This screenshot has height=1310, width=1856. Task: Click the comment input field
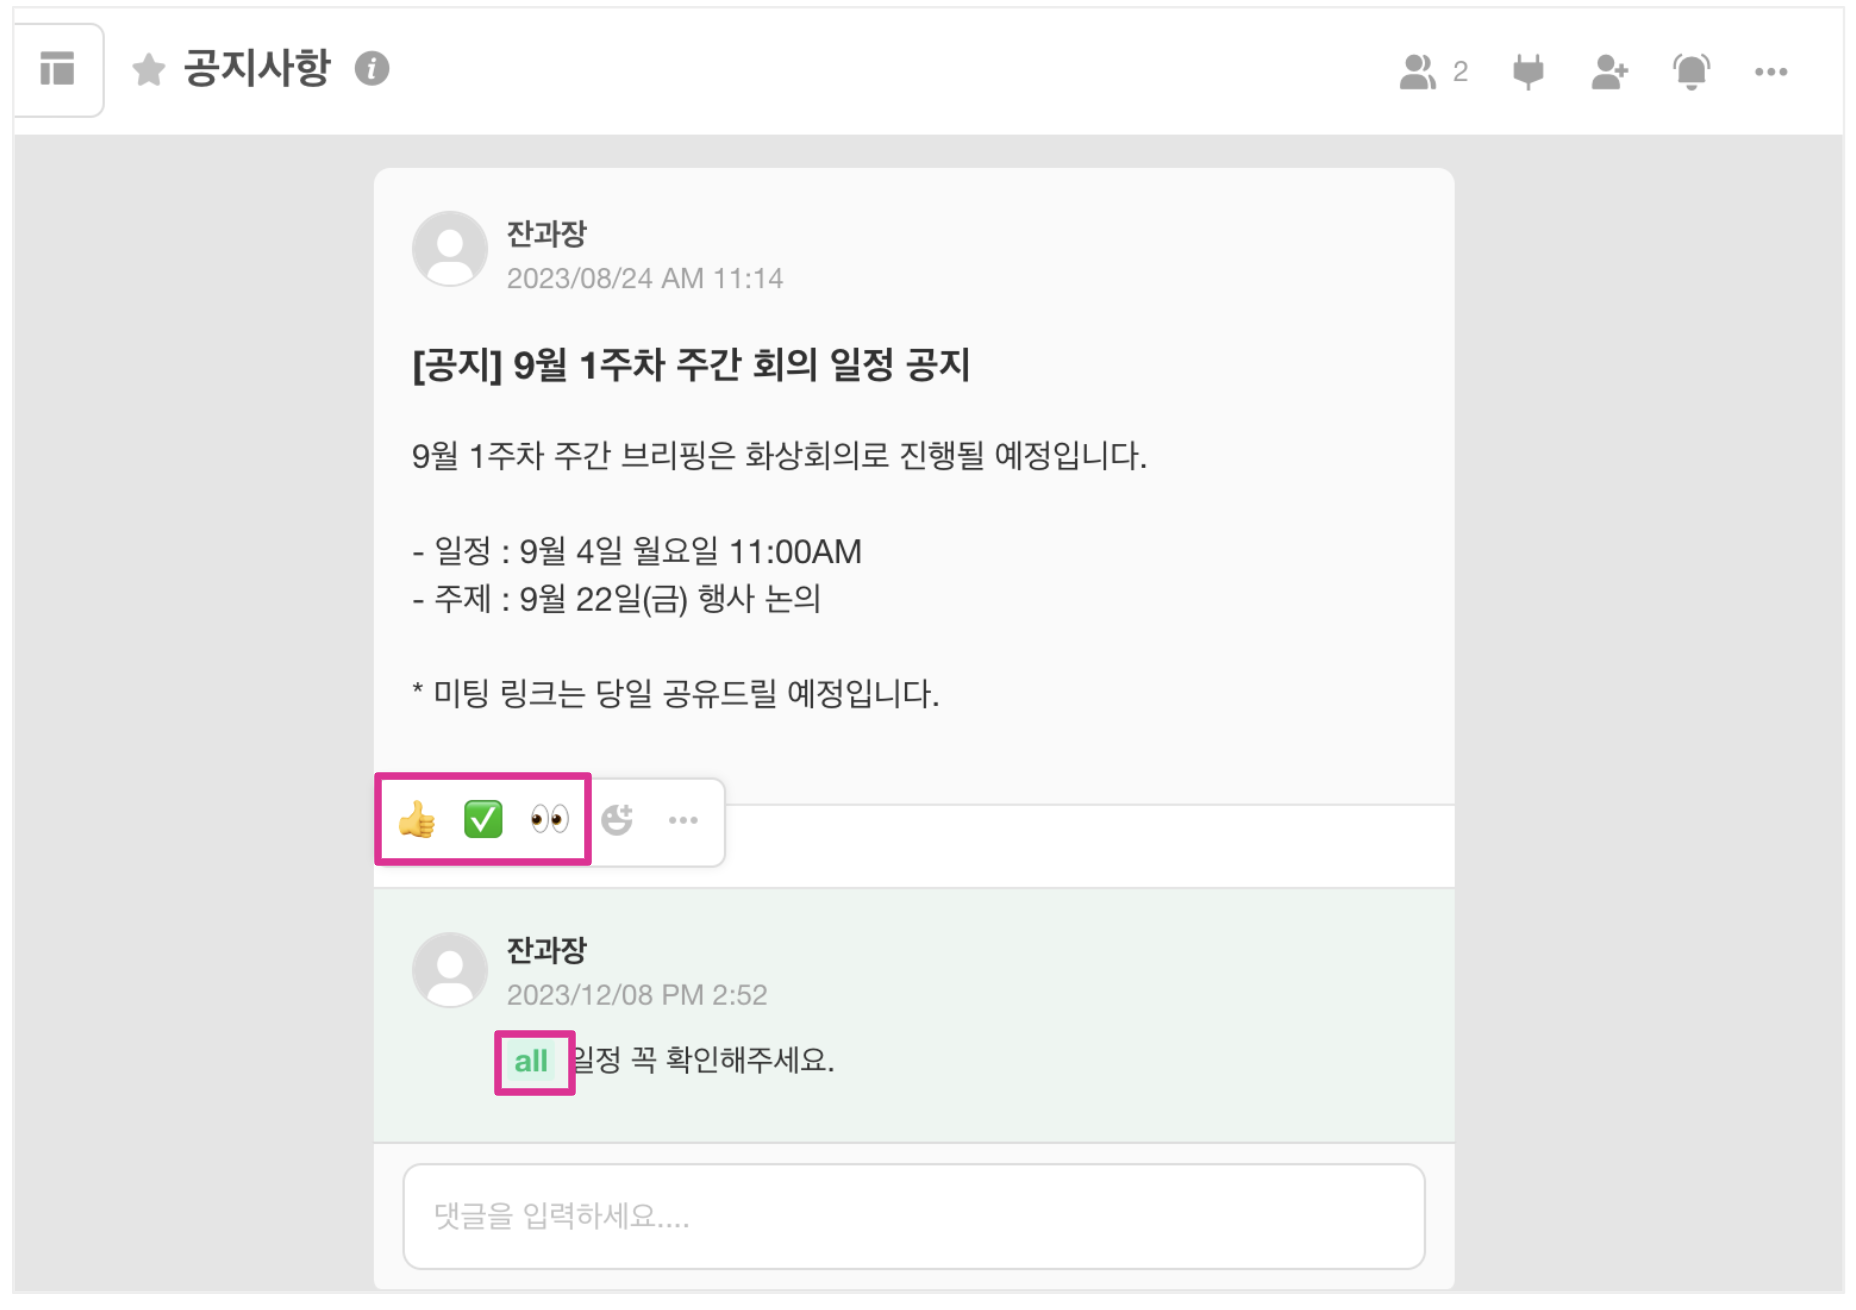tap(913, 1216)
